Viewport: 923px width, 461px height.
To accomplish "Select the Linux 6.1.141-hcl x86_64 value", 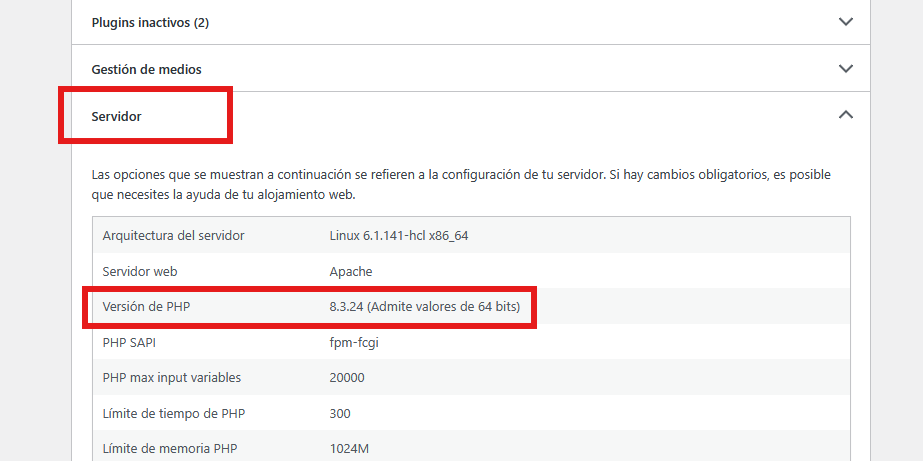I will coord(399,236).
